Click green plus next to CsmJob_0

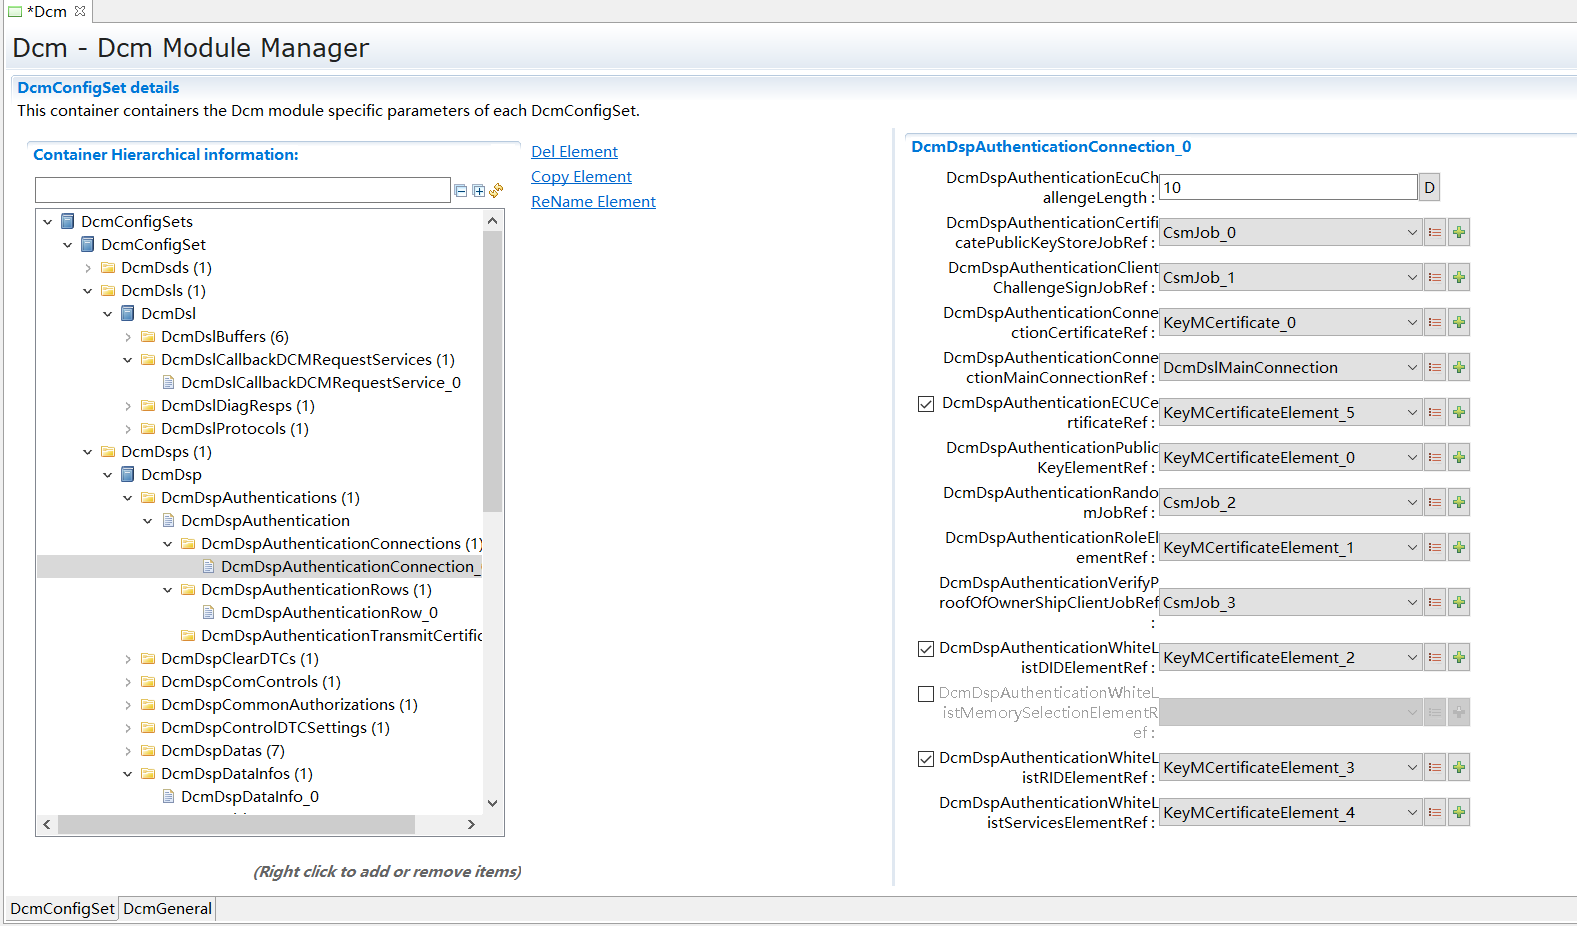(x=1459, y=233)
